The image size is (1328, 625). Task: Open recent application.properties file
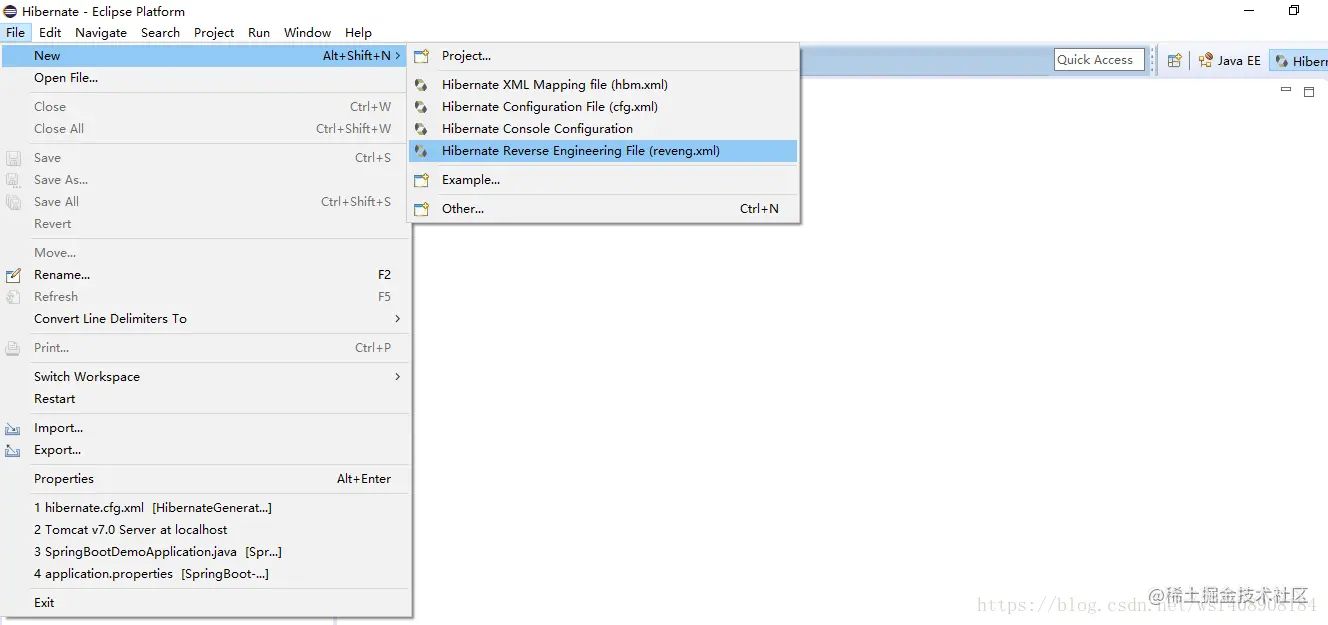coord(206,573)
